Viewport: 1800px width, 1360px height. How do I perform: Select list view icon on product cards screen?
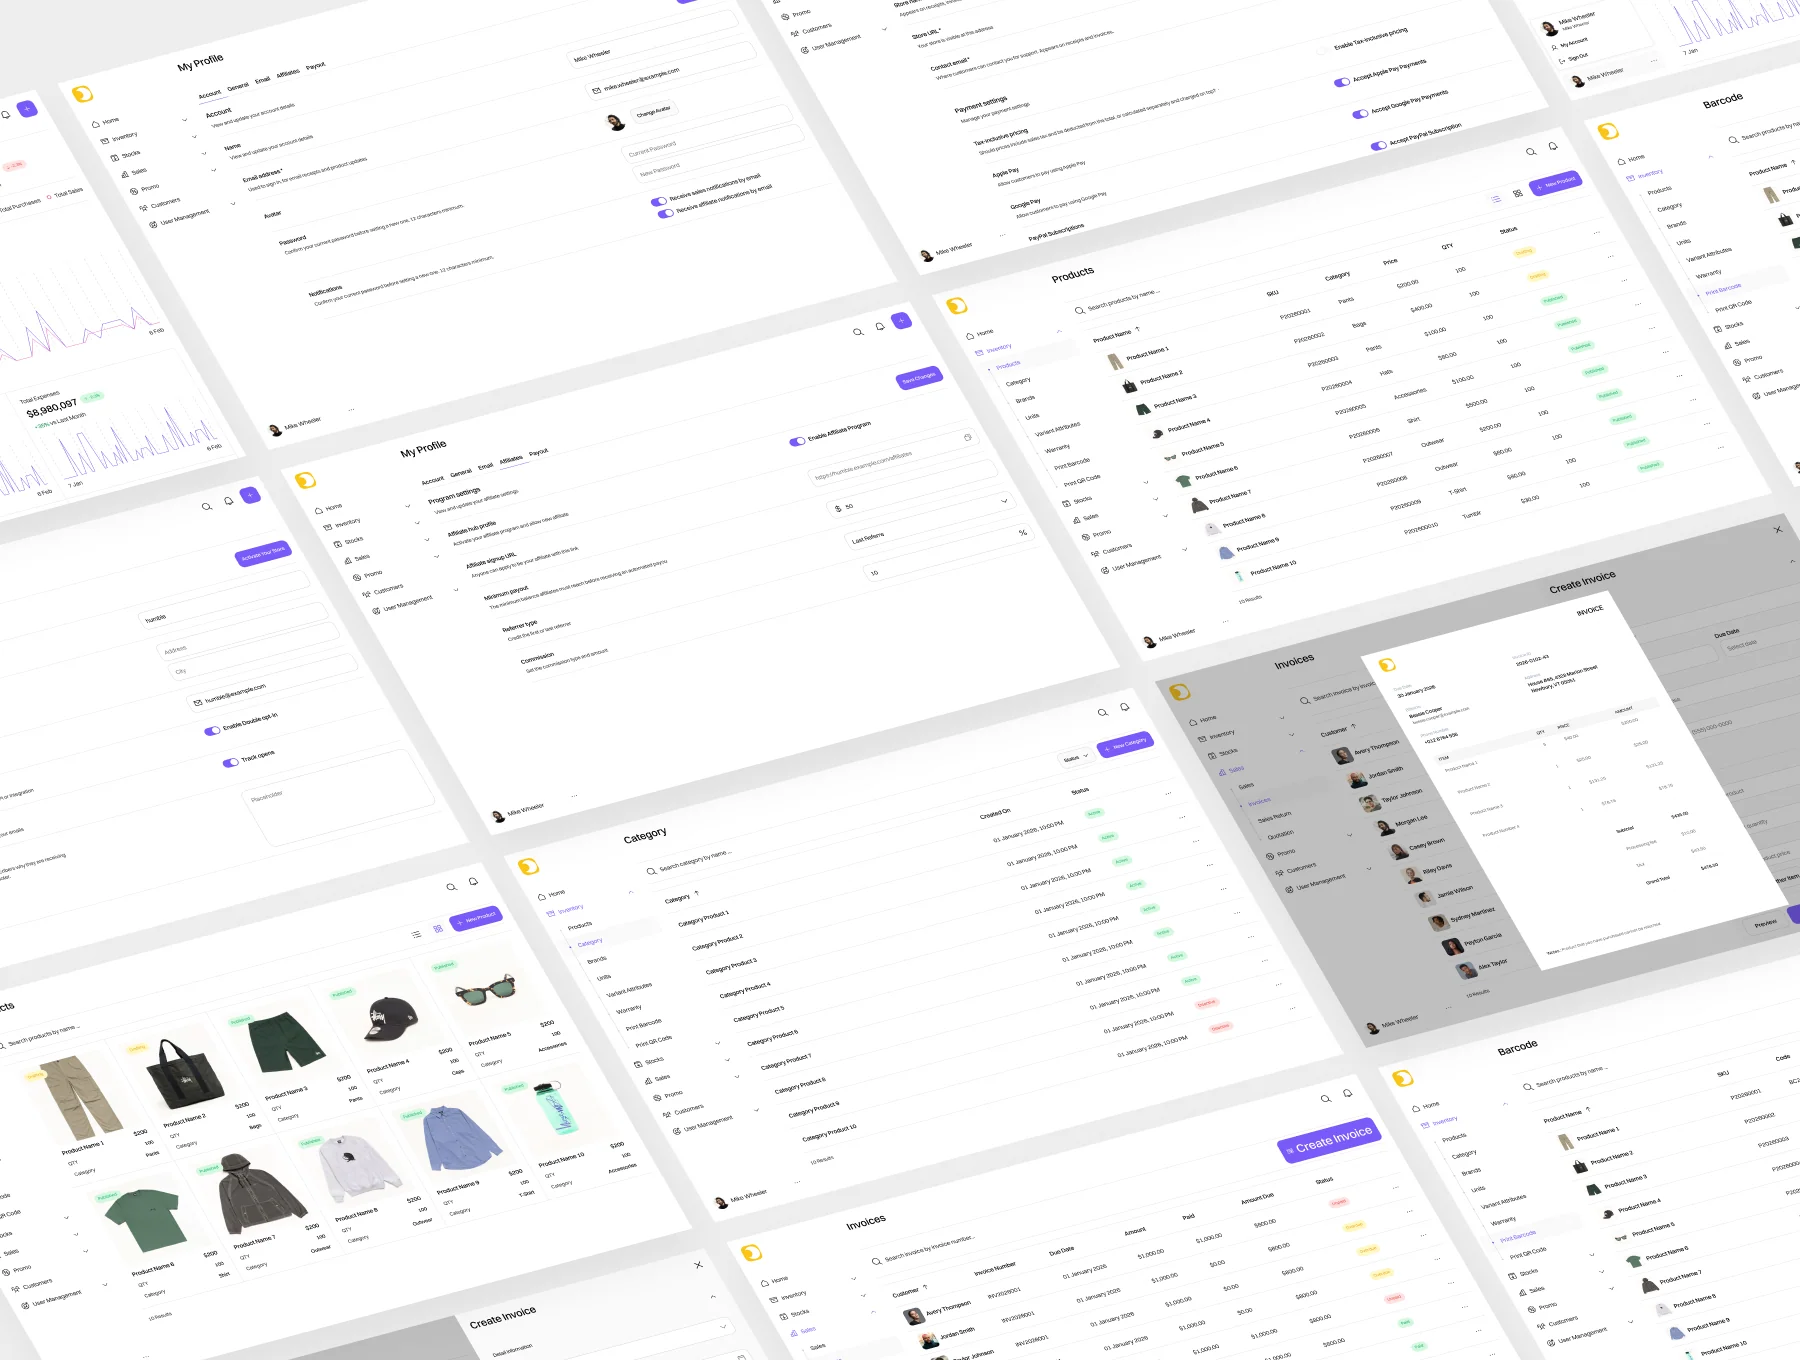click(x=416, y=935)
